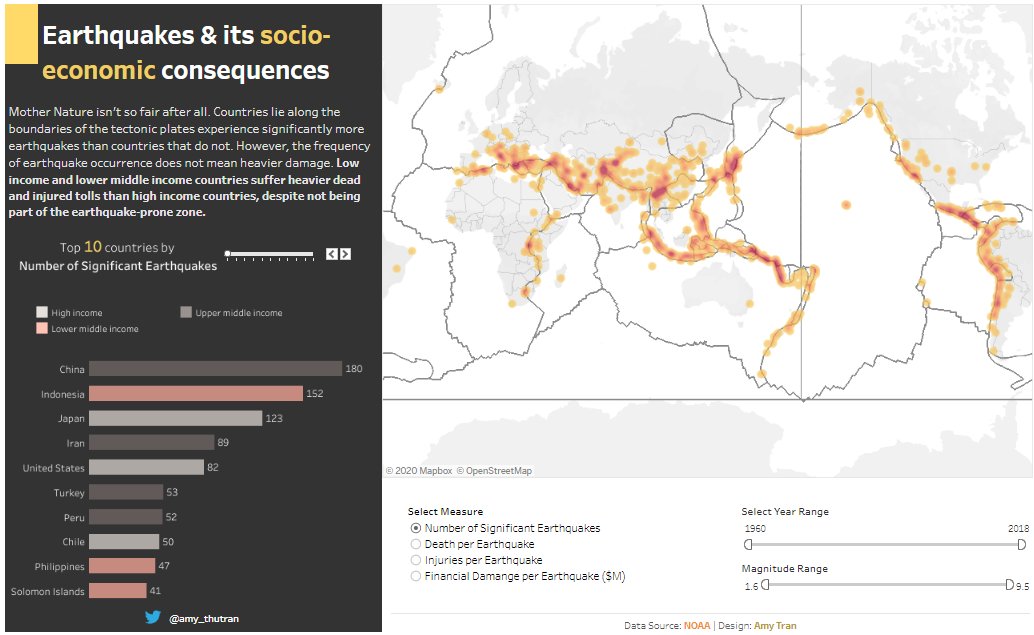The height and width of the screenshot is (635, 1034).
Task: Select the United States bar showing 82
Action: (146, 468)
